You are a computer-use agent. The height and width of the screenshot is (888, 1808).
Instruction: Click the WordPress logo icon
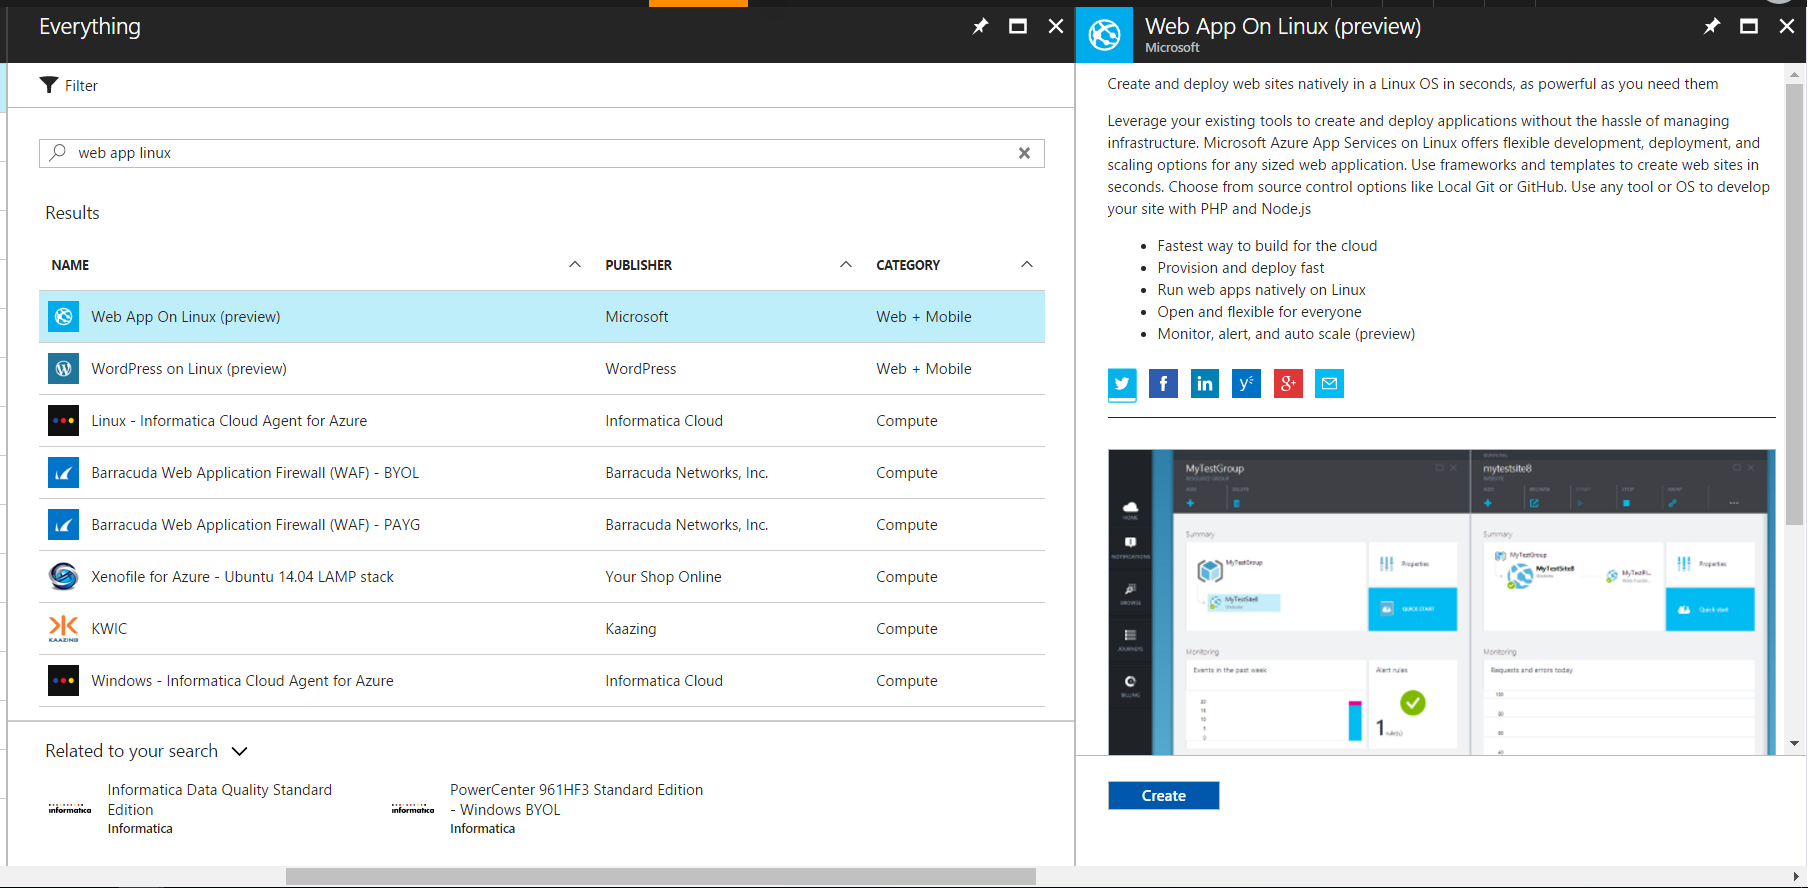pos(63,369)
